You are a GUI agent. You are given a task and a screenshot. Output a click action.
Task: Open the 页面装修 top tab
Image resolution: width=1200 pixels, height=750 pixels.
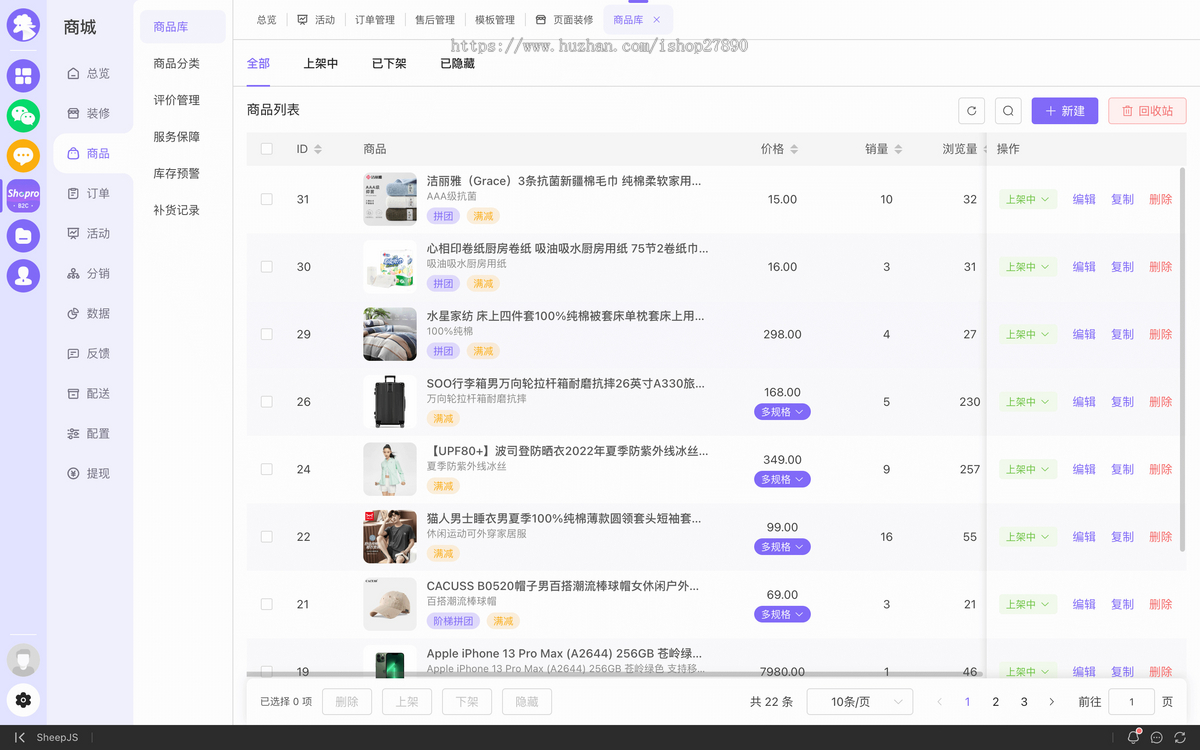[564, 20]
